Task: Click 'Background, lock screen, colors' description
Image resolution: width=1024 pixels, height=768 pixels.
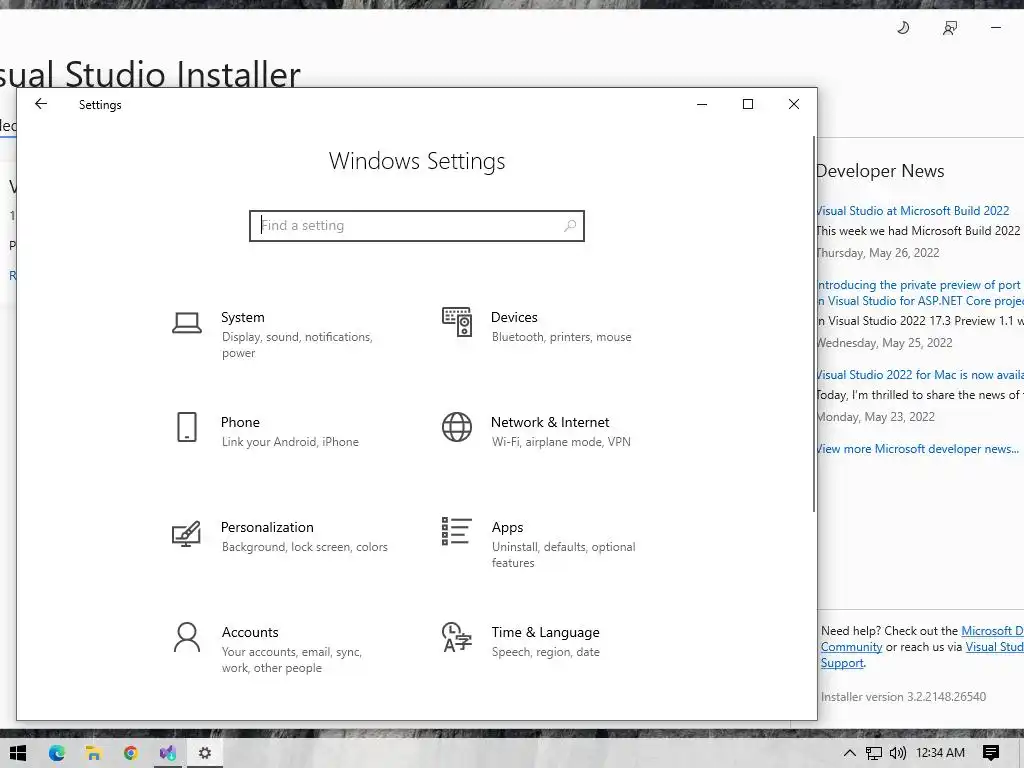Action: [304, 547]
